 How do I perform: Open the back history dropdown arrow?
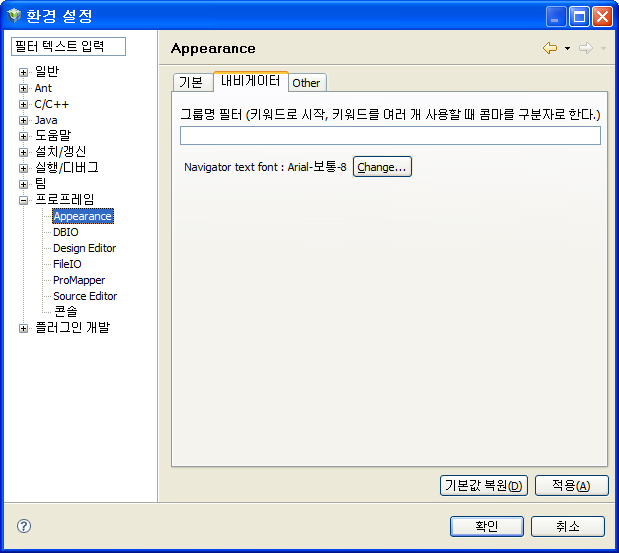click(x=567, y=48)
